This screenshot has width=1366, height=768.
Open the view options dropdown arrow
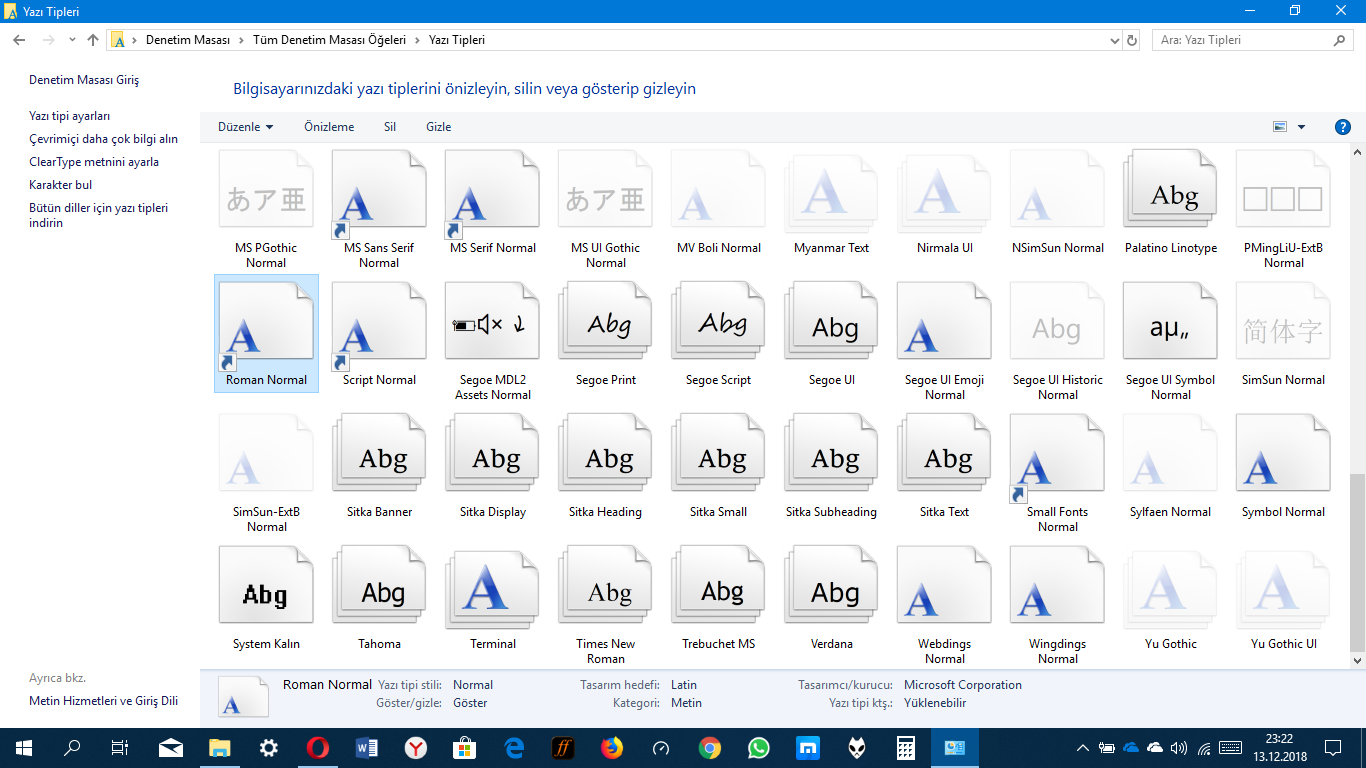[1301, 127]
